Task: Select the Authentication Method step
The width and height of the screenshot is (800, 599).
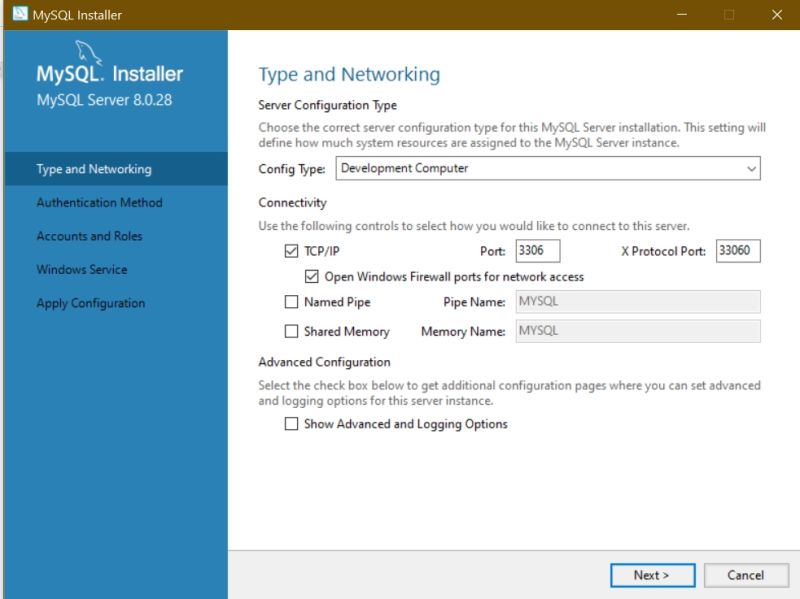Action: (98, 202)
